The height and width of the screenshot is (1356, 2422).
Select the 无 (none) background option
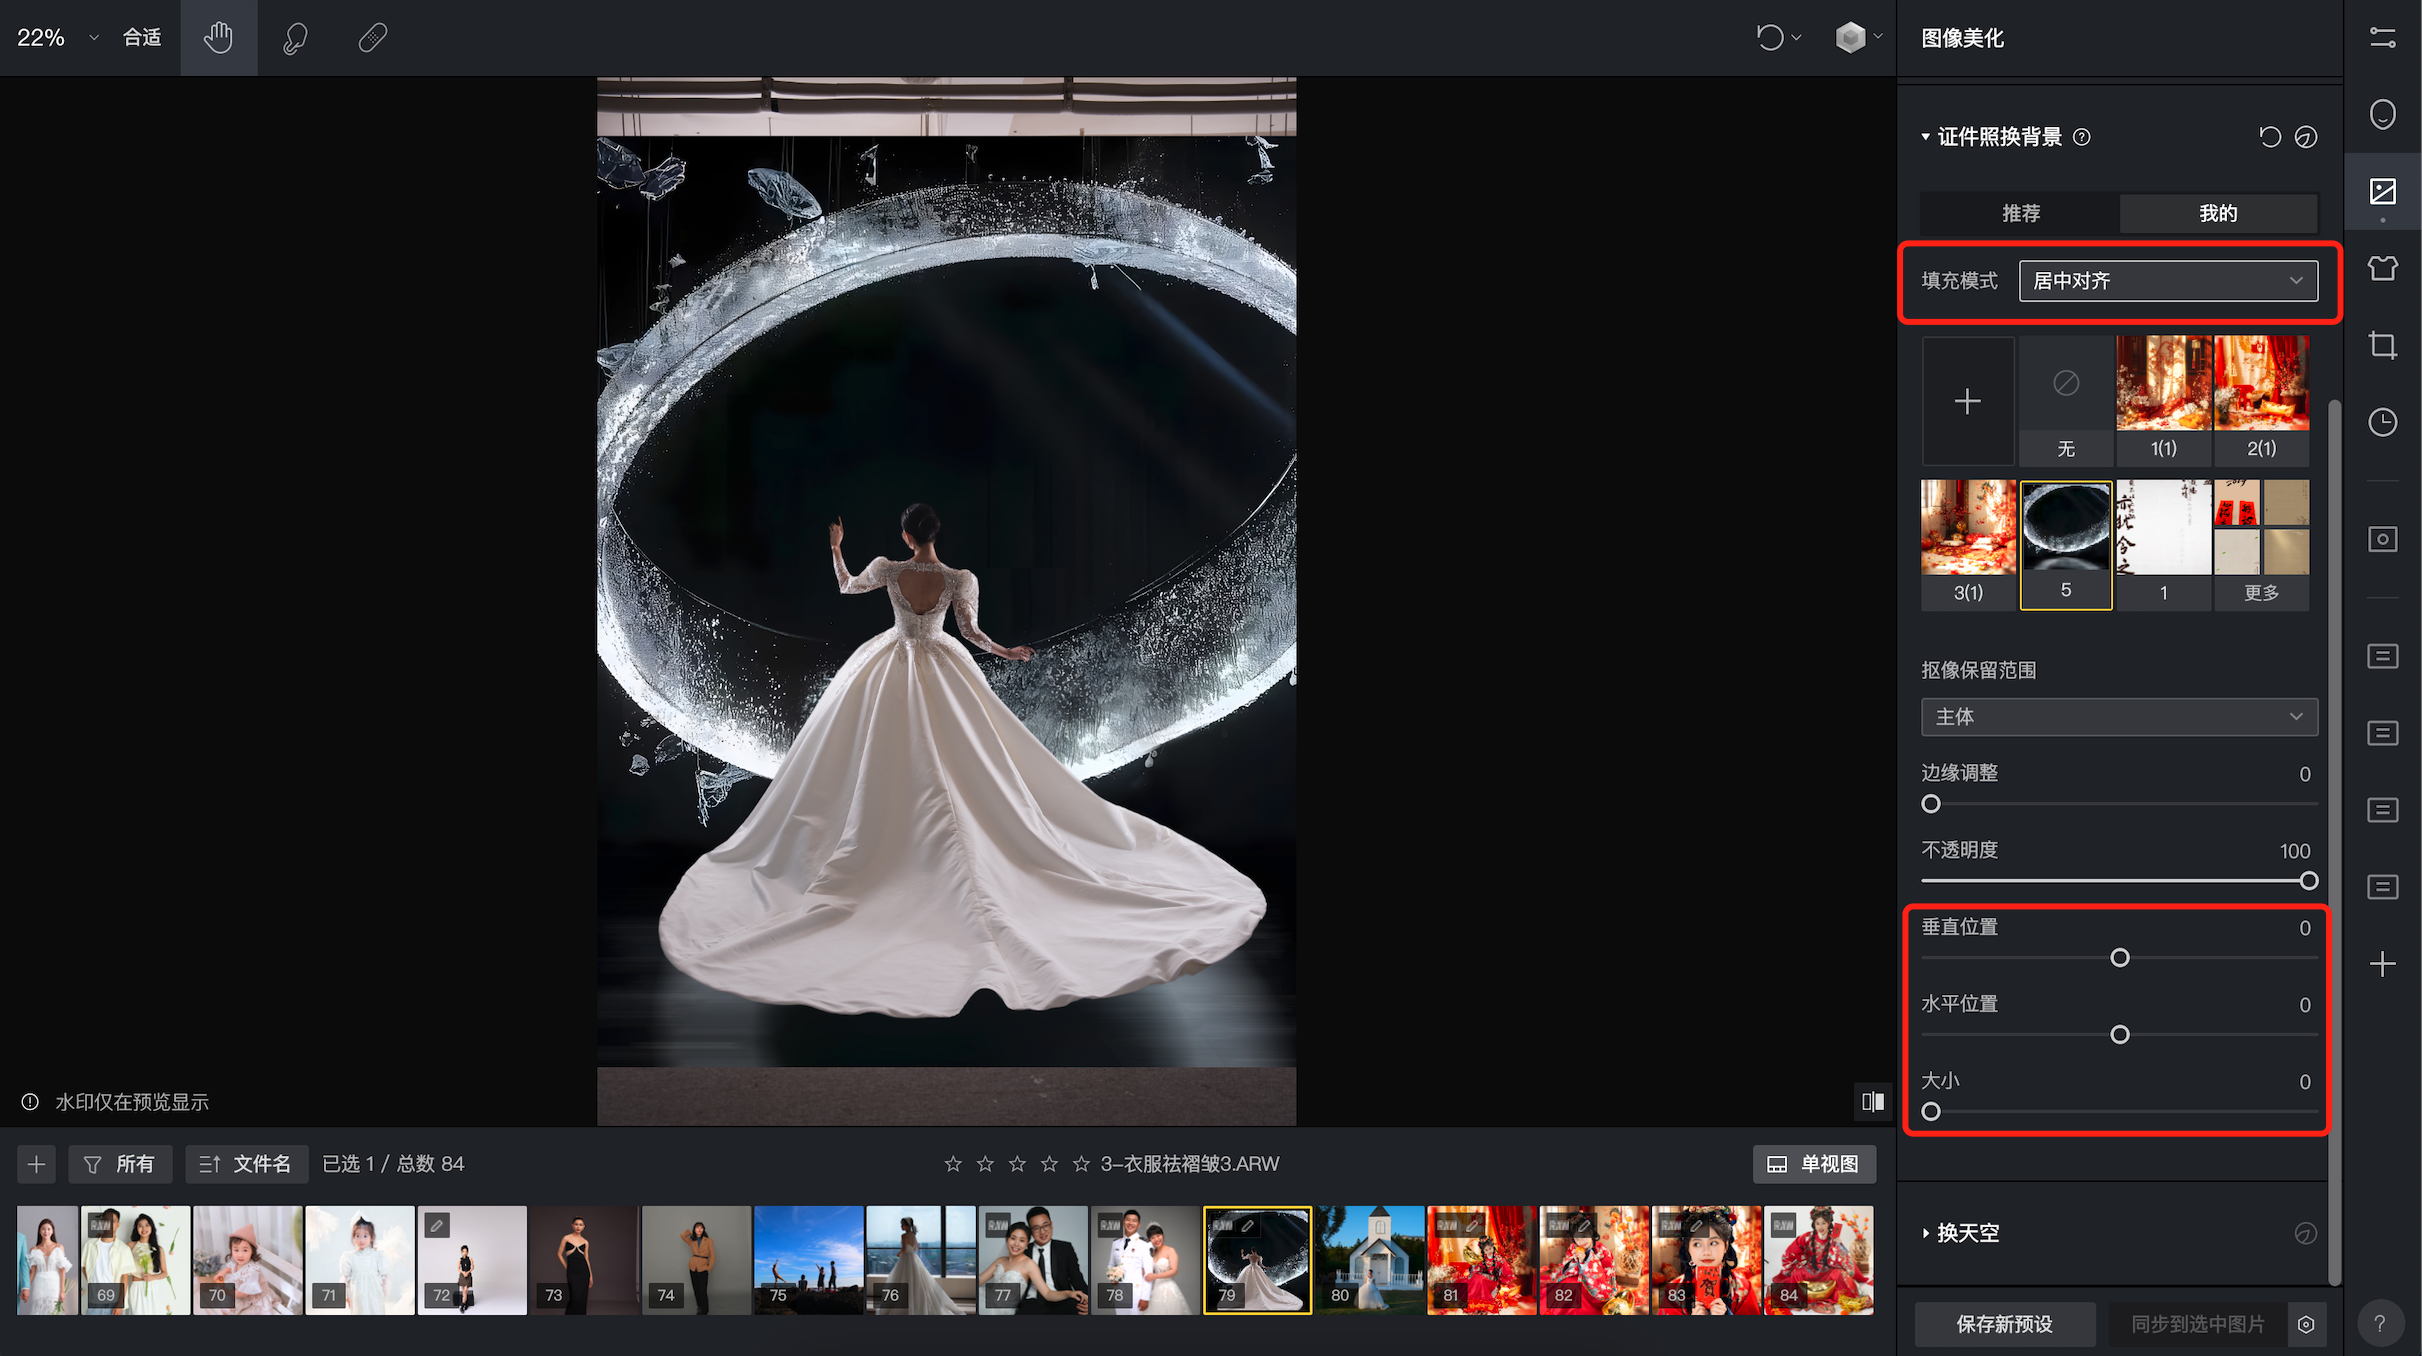[x=2065, y=401]
